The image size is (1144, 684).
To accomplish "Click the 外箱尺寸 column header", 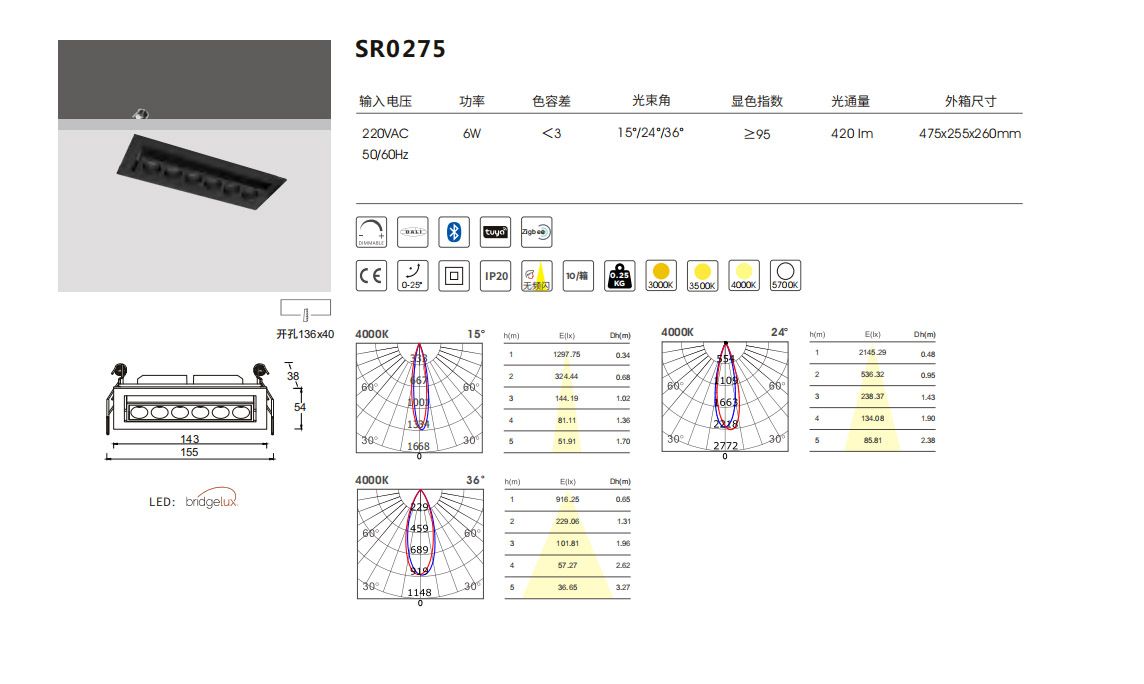I will point(970,101).
